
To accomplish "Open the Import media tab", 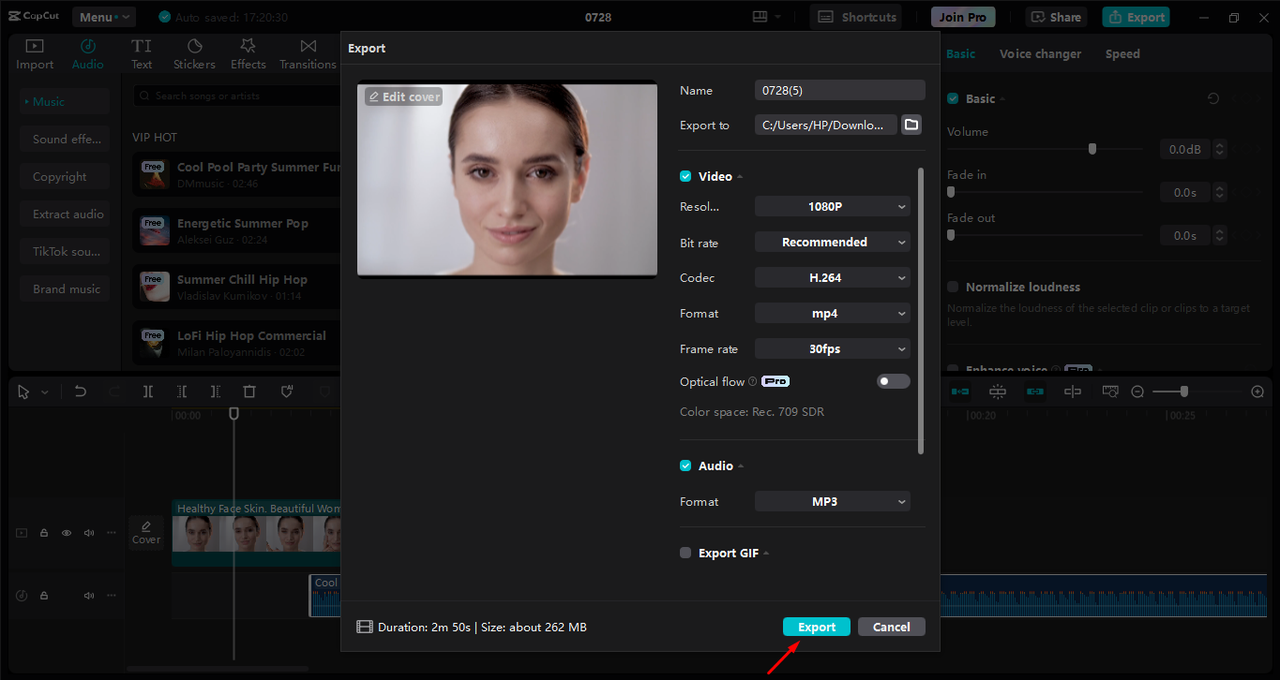I will pyautogui.click(x=35, y=54).
